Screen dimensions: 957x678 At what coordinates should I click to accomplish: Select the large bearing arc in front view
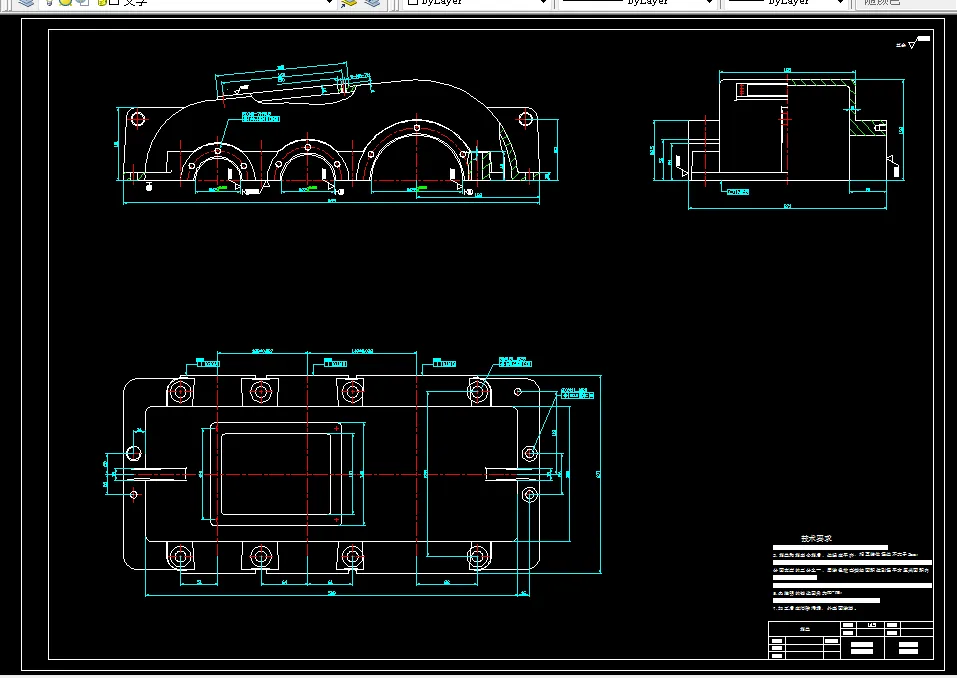417,150
